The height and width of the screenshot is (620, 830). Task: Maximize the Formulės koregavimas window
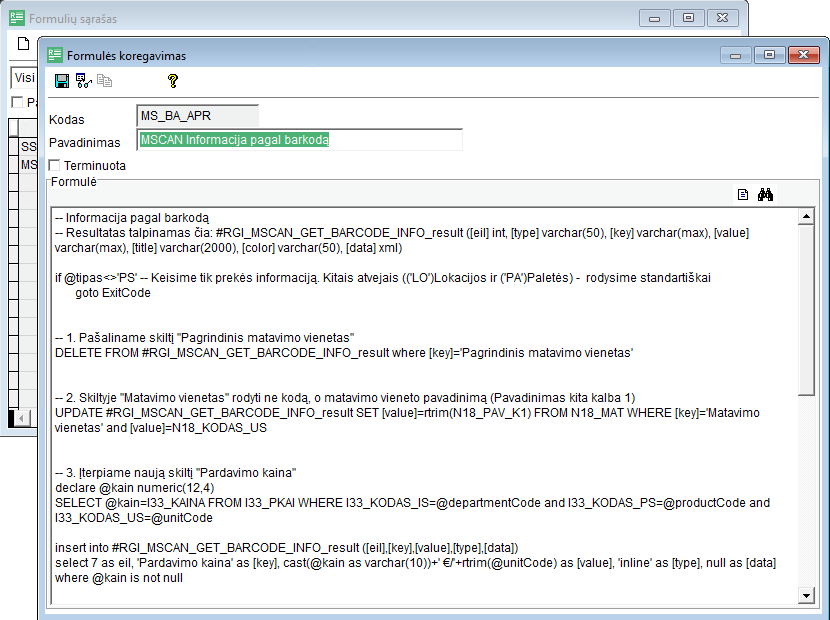[x=769, y=55]
